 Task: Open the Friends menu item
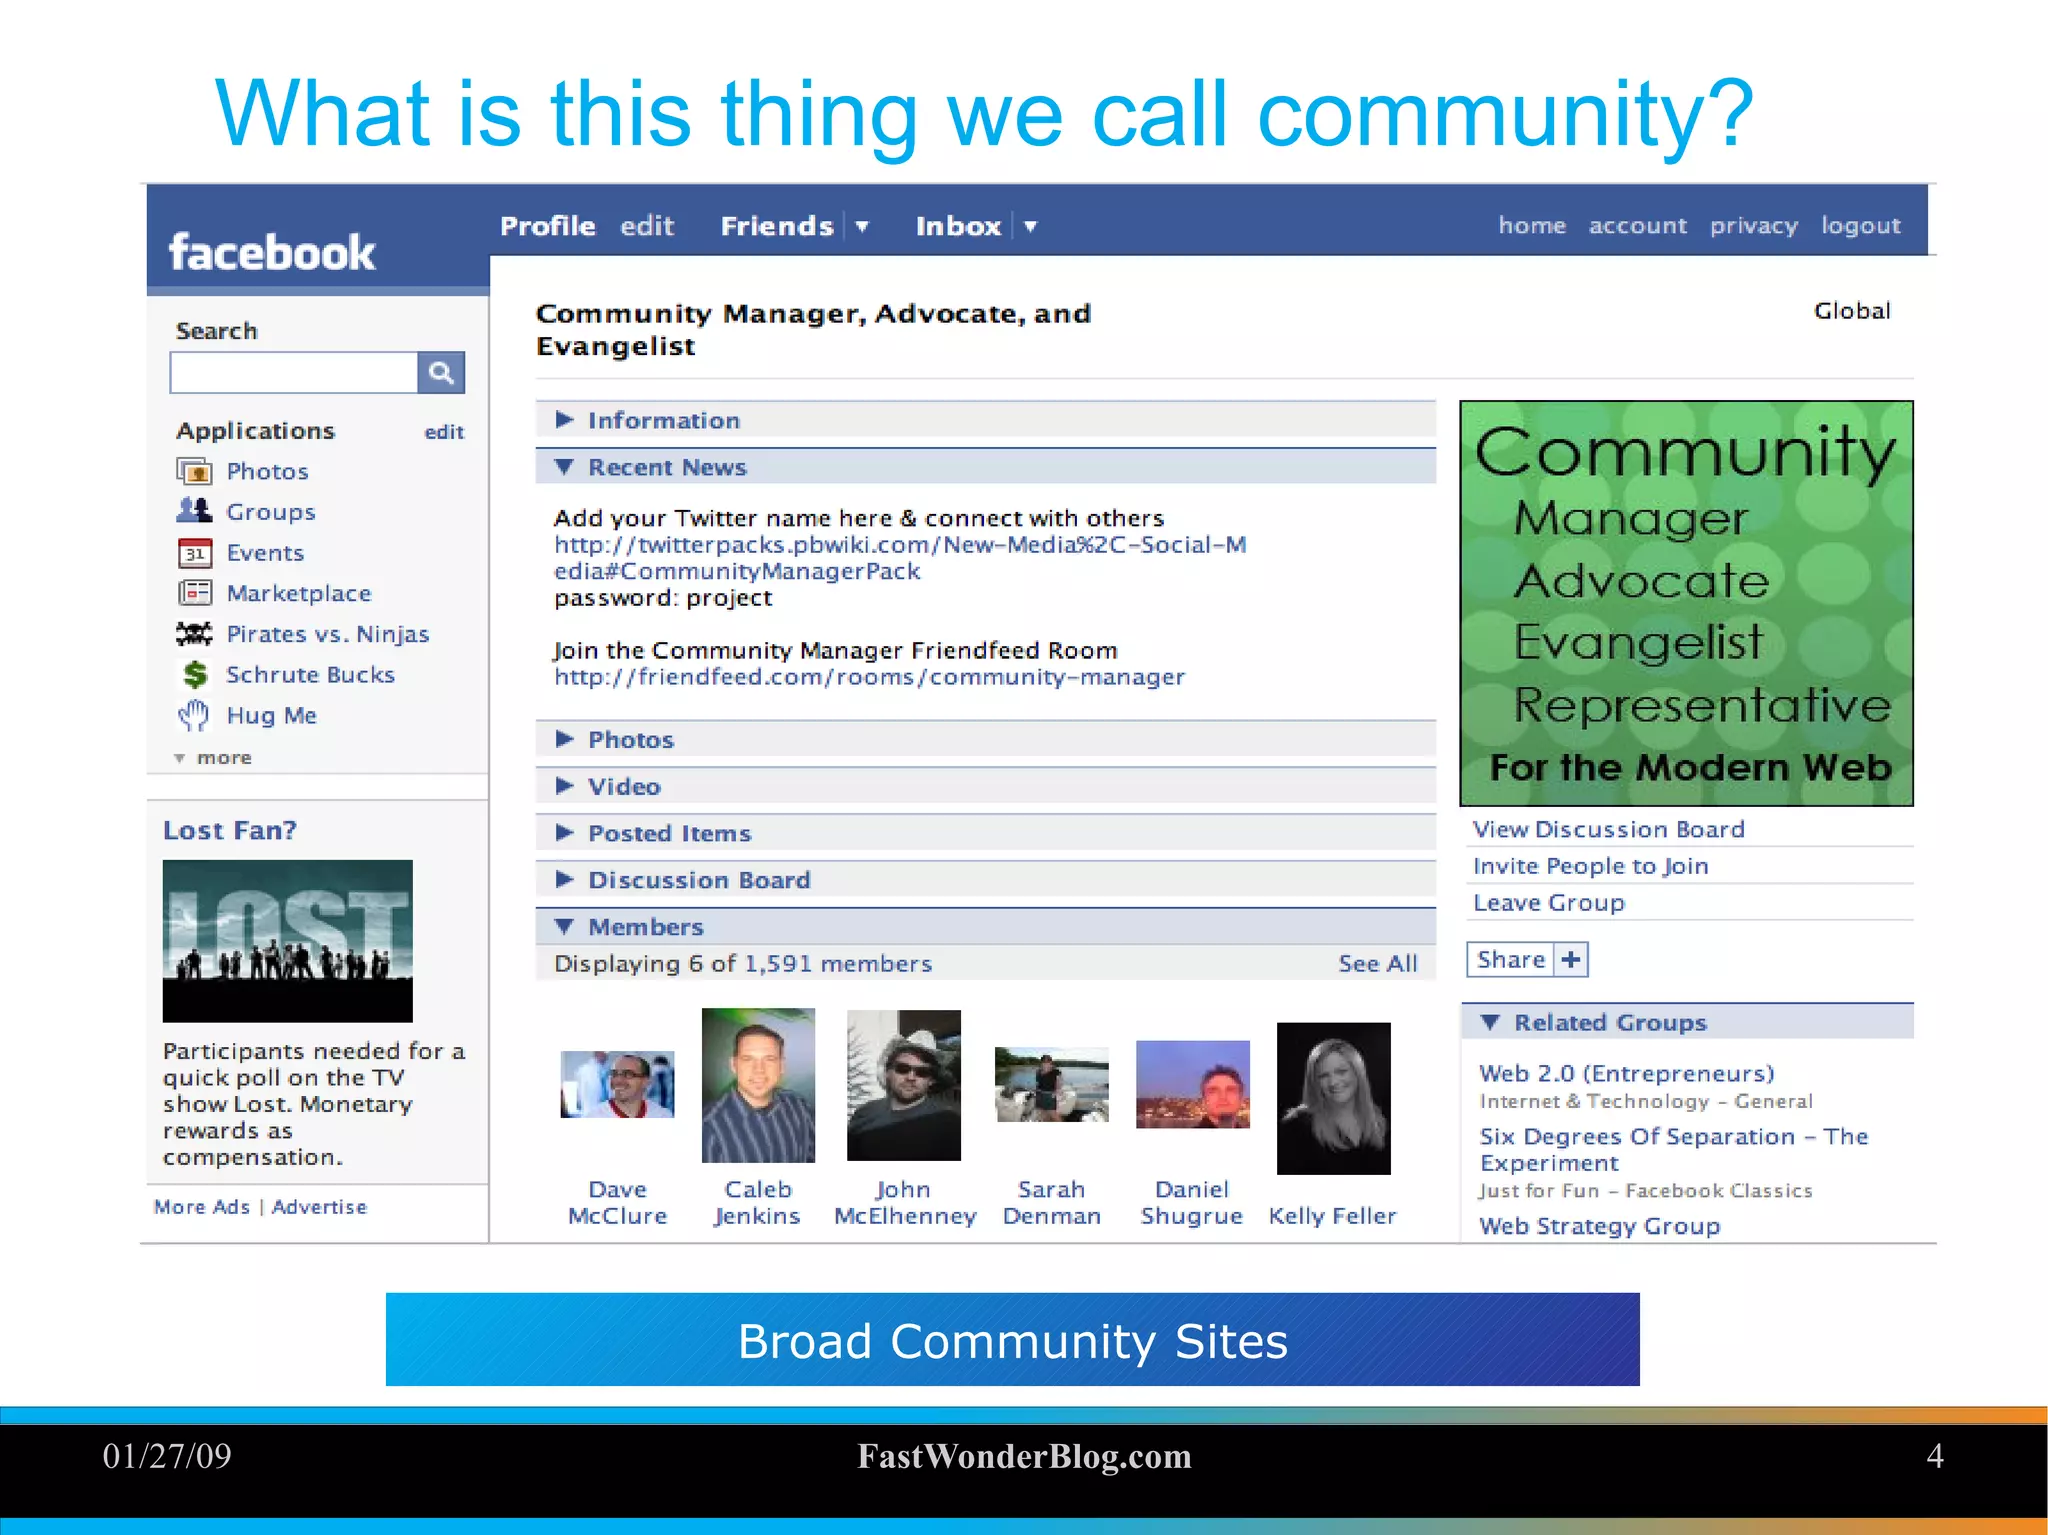777,226
